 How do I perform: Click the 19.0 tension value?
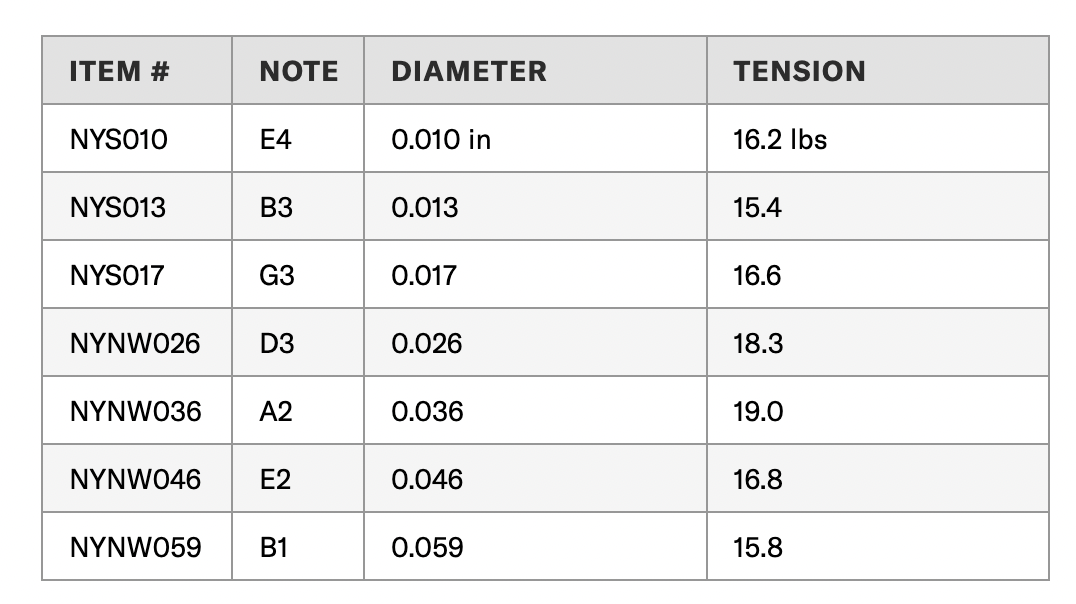tap(758, 411)
